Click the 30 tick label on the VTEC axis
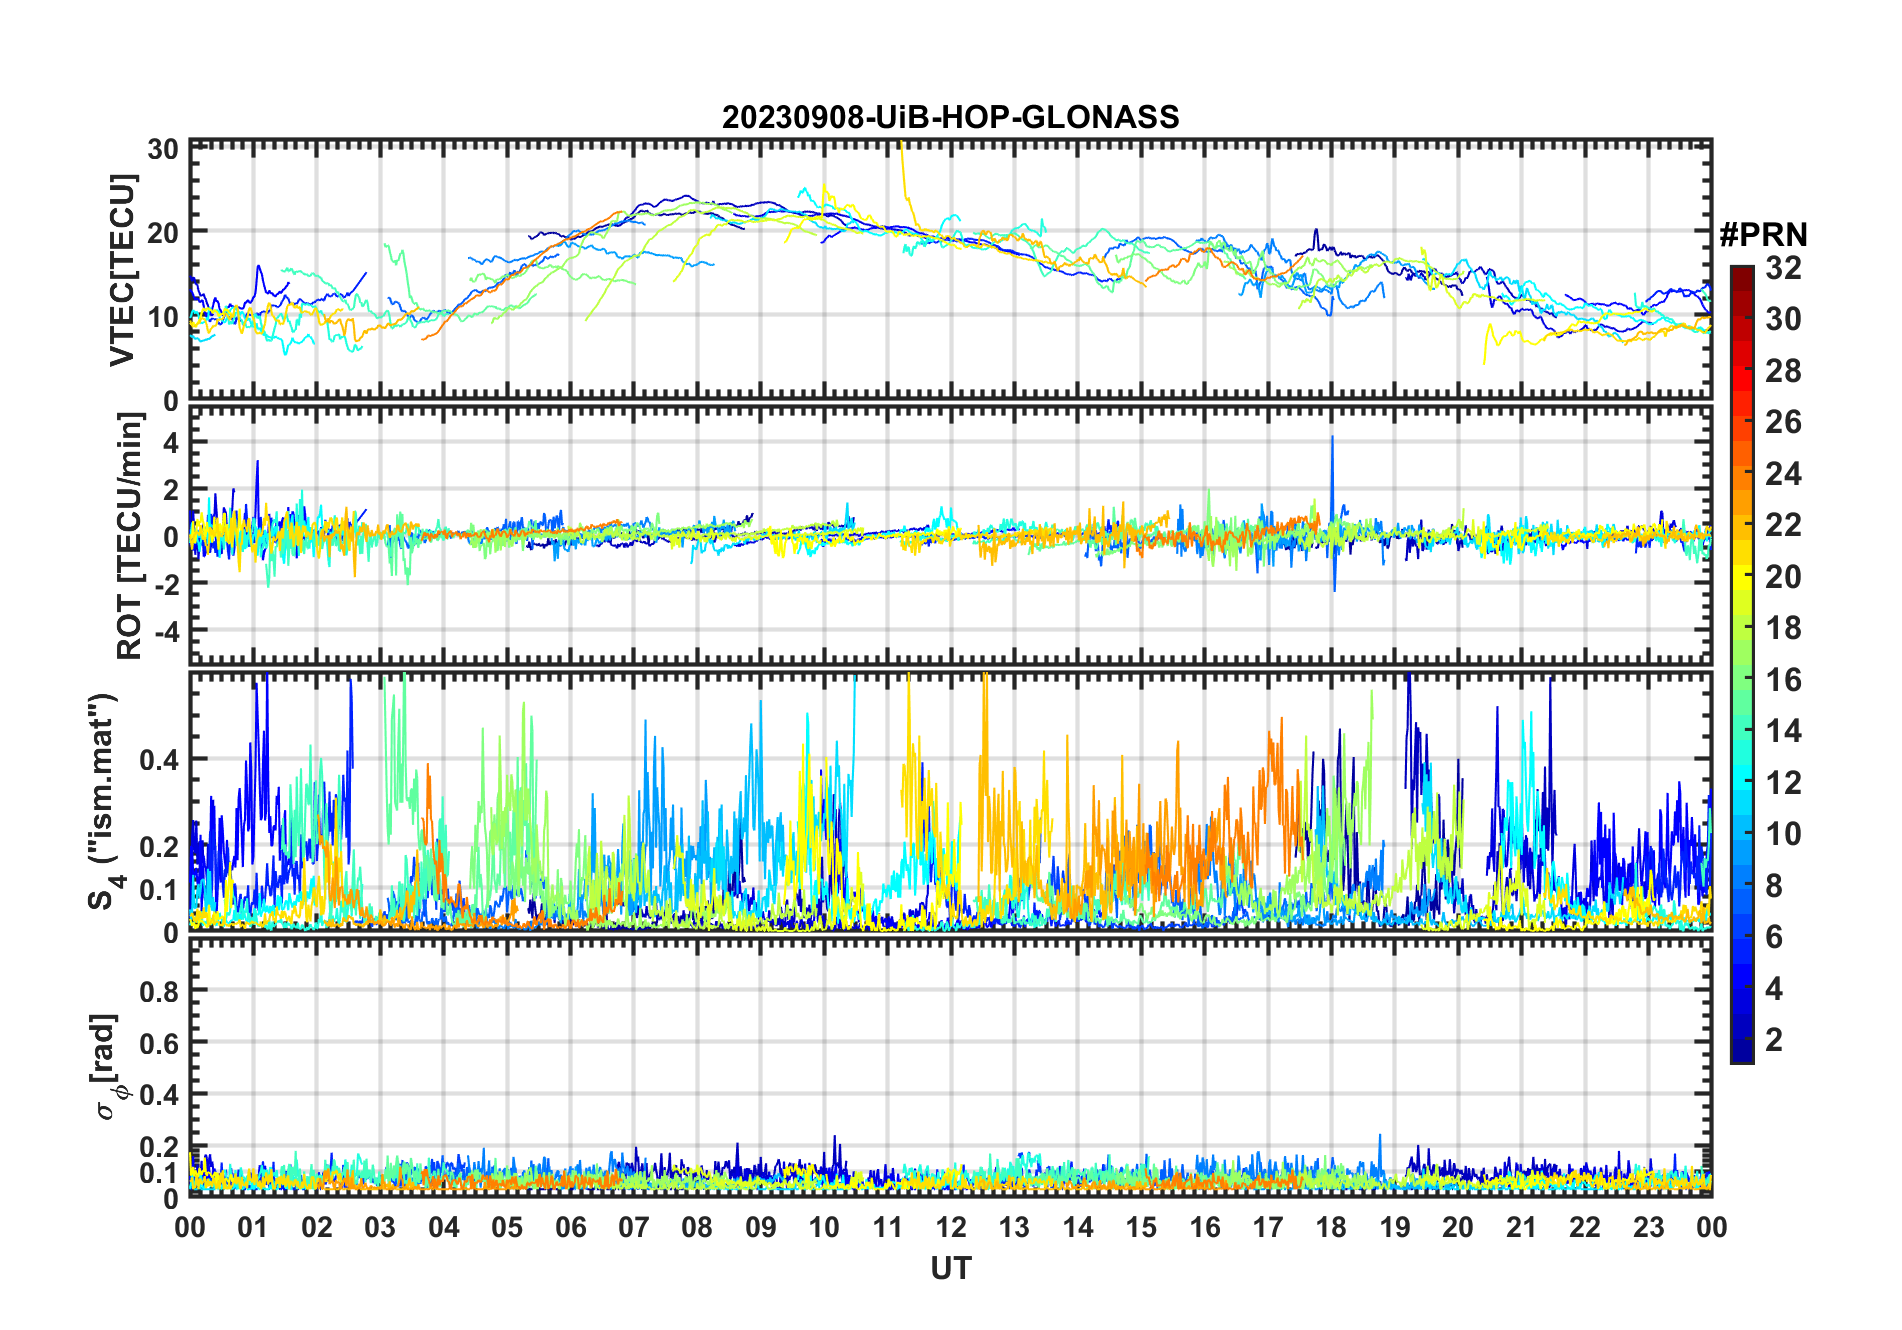The width and height of the screenshot is (1902, 1330). (163, 150)
